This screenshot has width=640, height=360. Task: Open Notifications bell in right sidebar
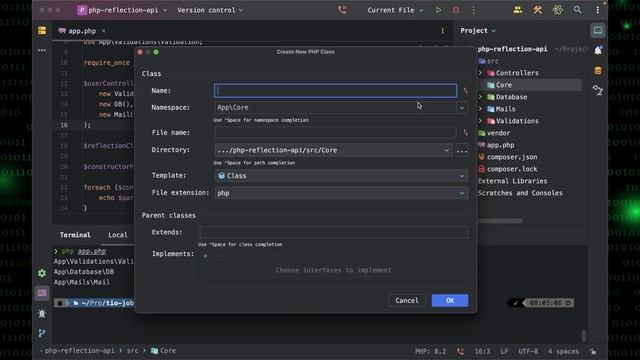pos(598,50)
